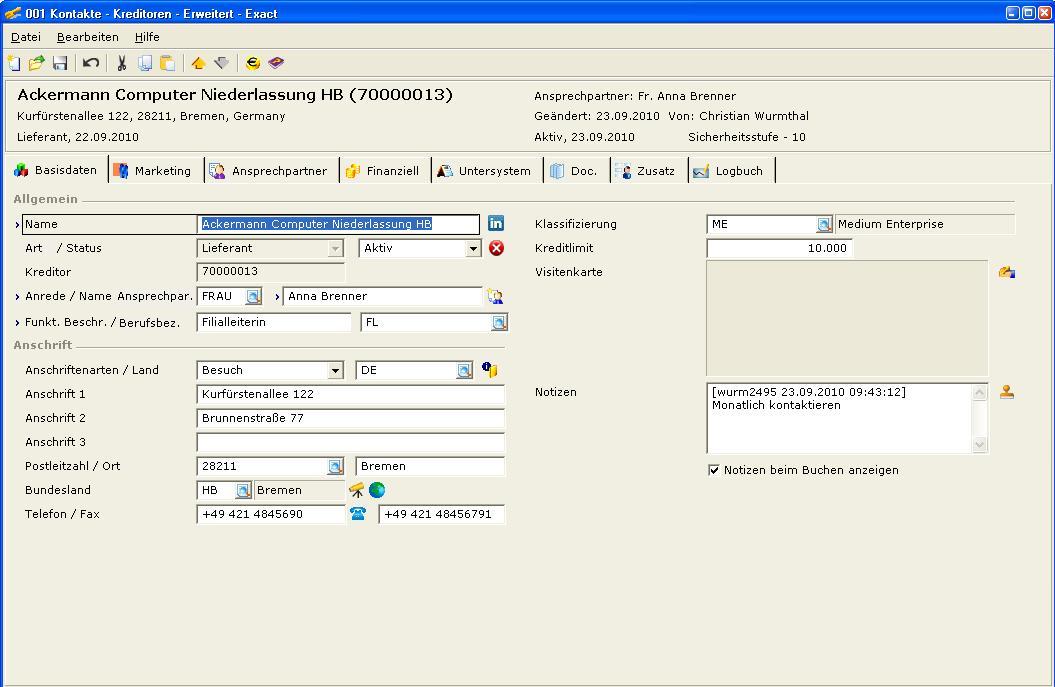Open the Lieferant type dropdown
This screenshot has width=1055, height=687.
tap(335, 249)
